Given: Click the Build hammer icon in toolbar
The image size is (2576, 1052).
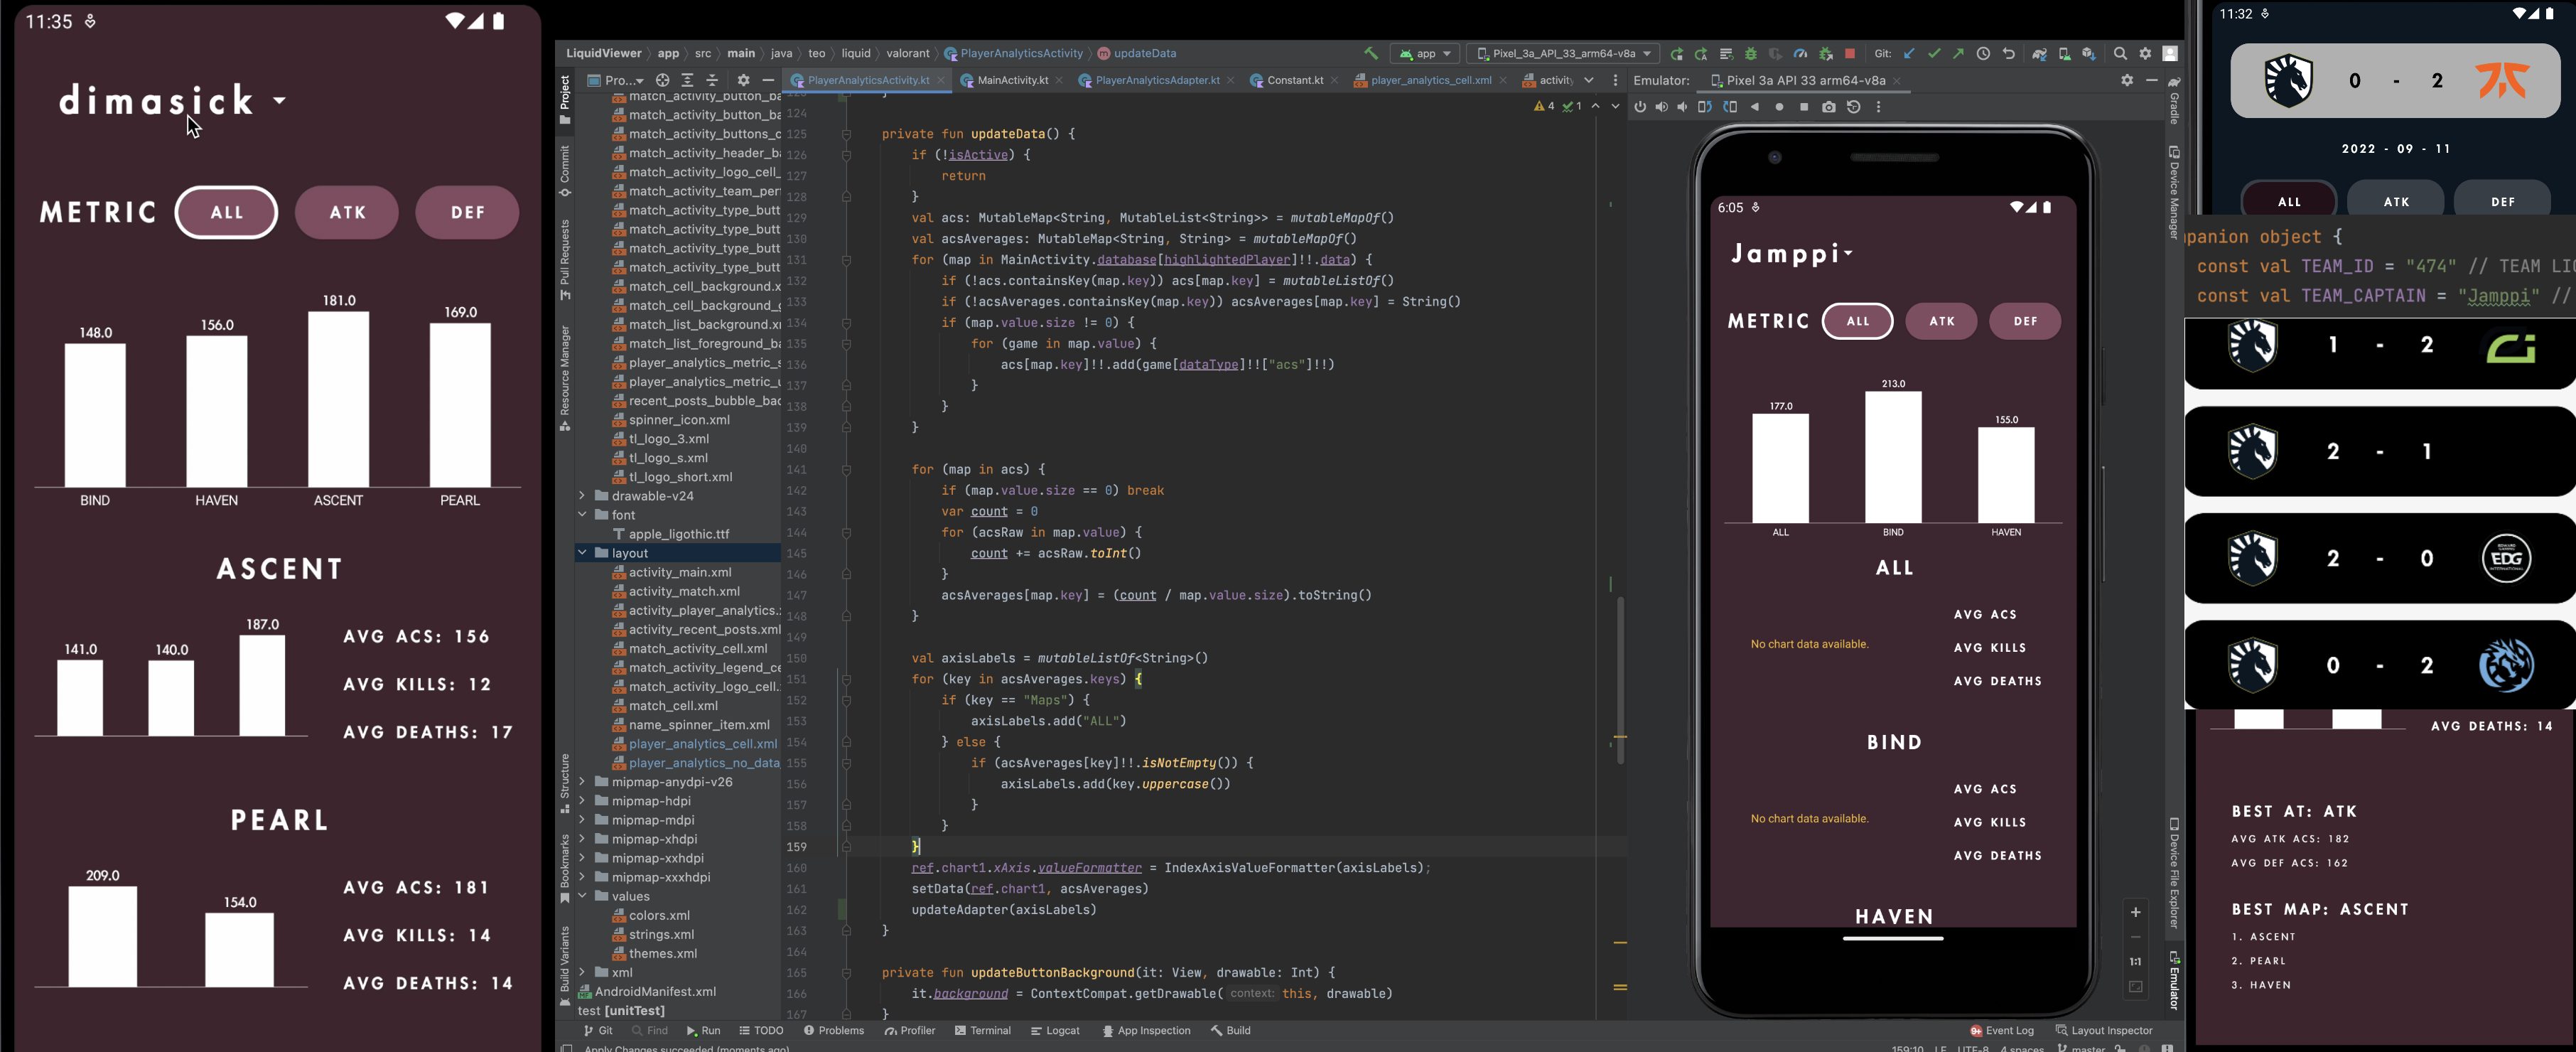Looking at the screenshot, I should coord(1371,54).
